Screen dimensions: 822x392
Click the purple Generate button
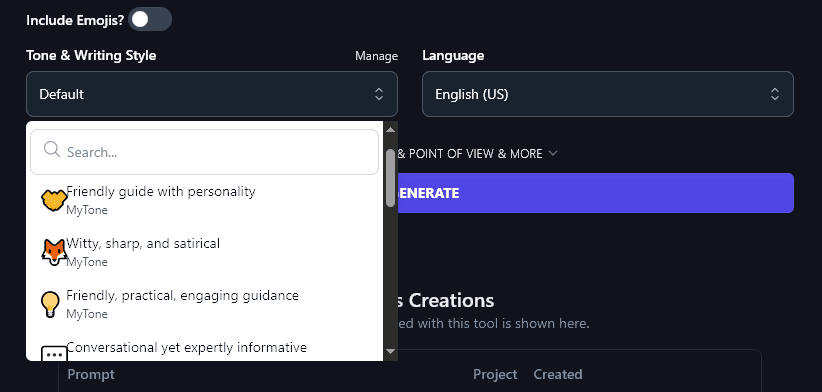click(596, 193)
